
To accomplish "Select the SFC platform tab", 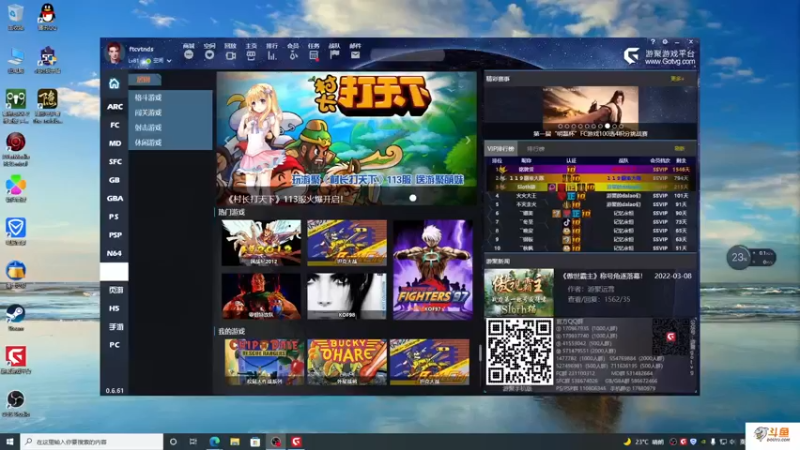I will coord(115,161).
